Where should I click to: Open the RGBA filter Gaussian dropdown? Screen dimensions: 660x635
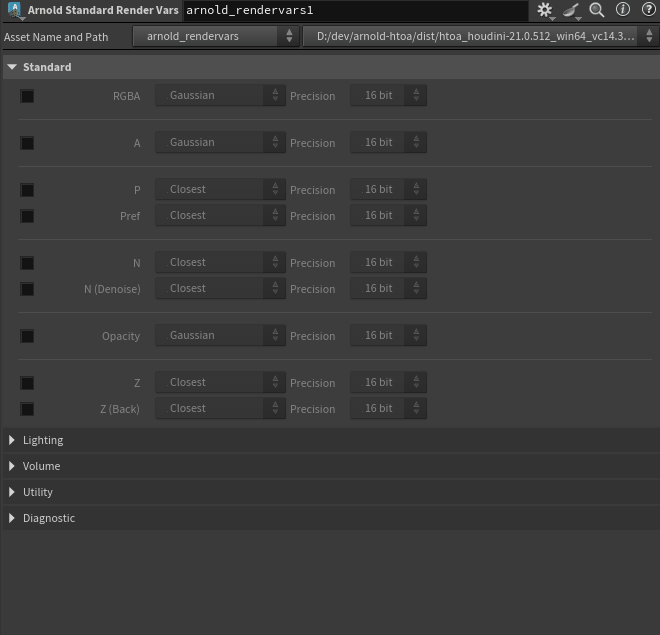pos(221,96)
